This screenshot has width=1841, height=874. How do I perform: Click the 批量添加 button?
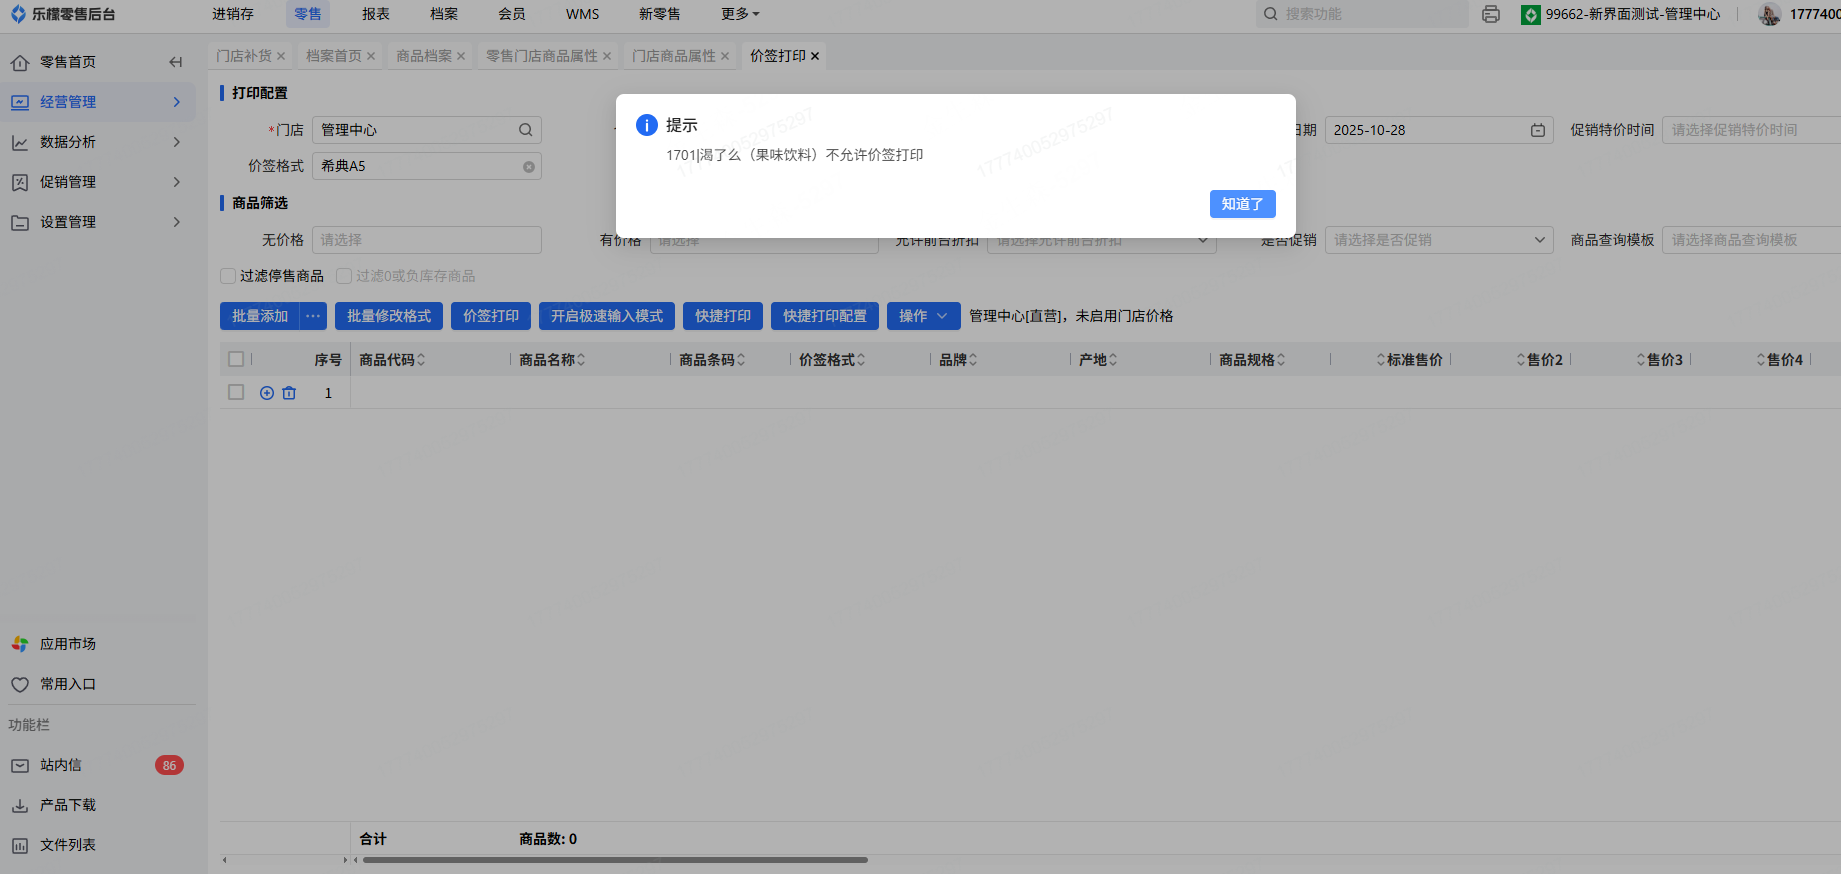pos(260,316)
